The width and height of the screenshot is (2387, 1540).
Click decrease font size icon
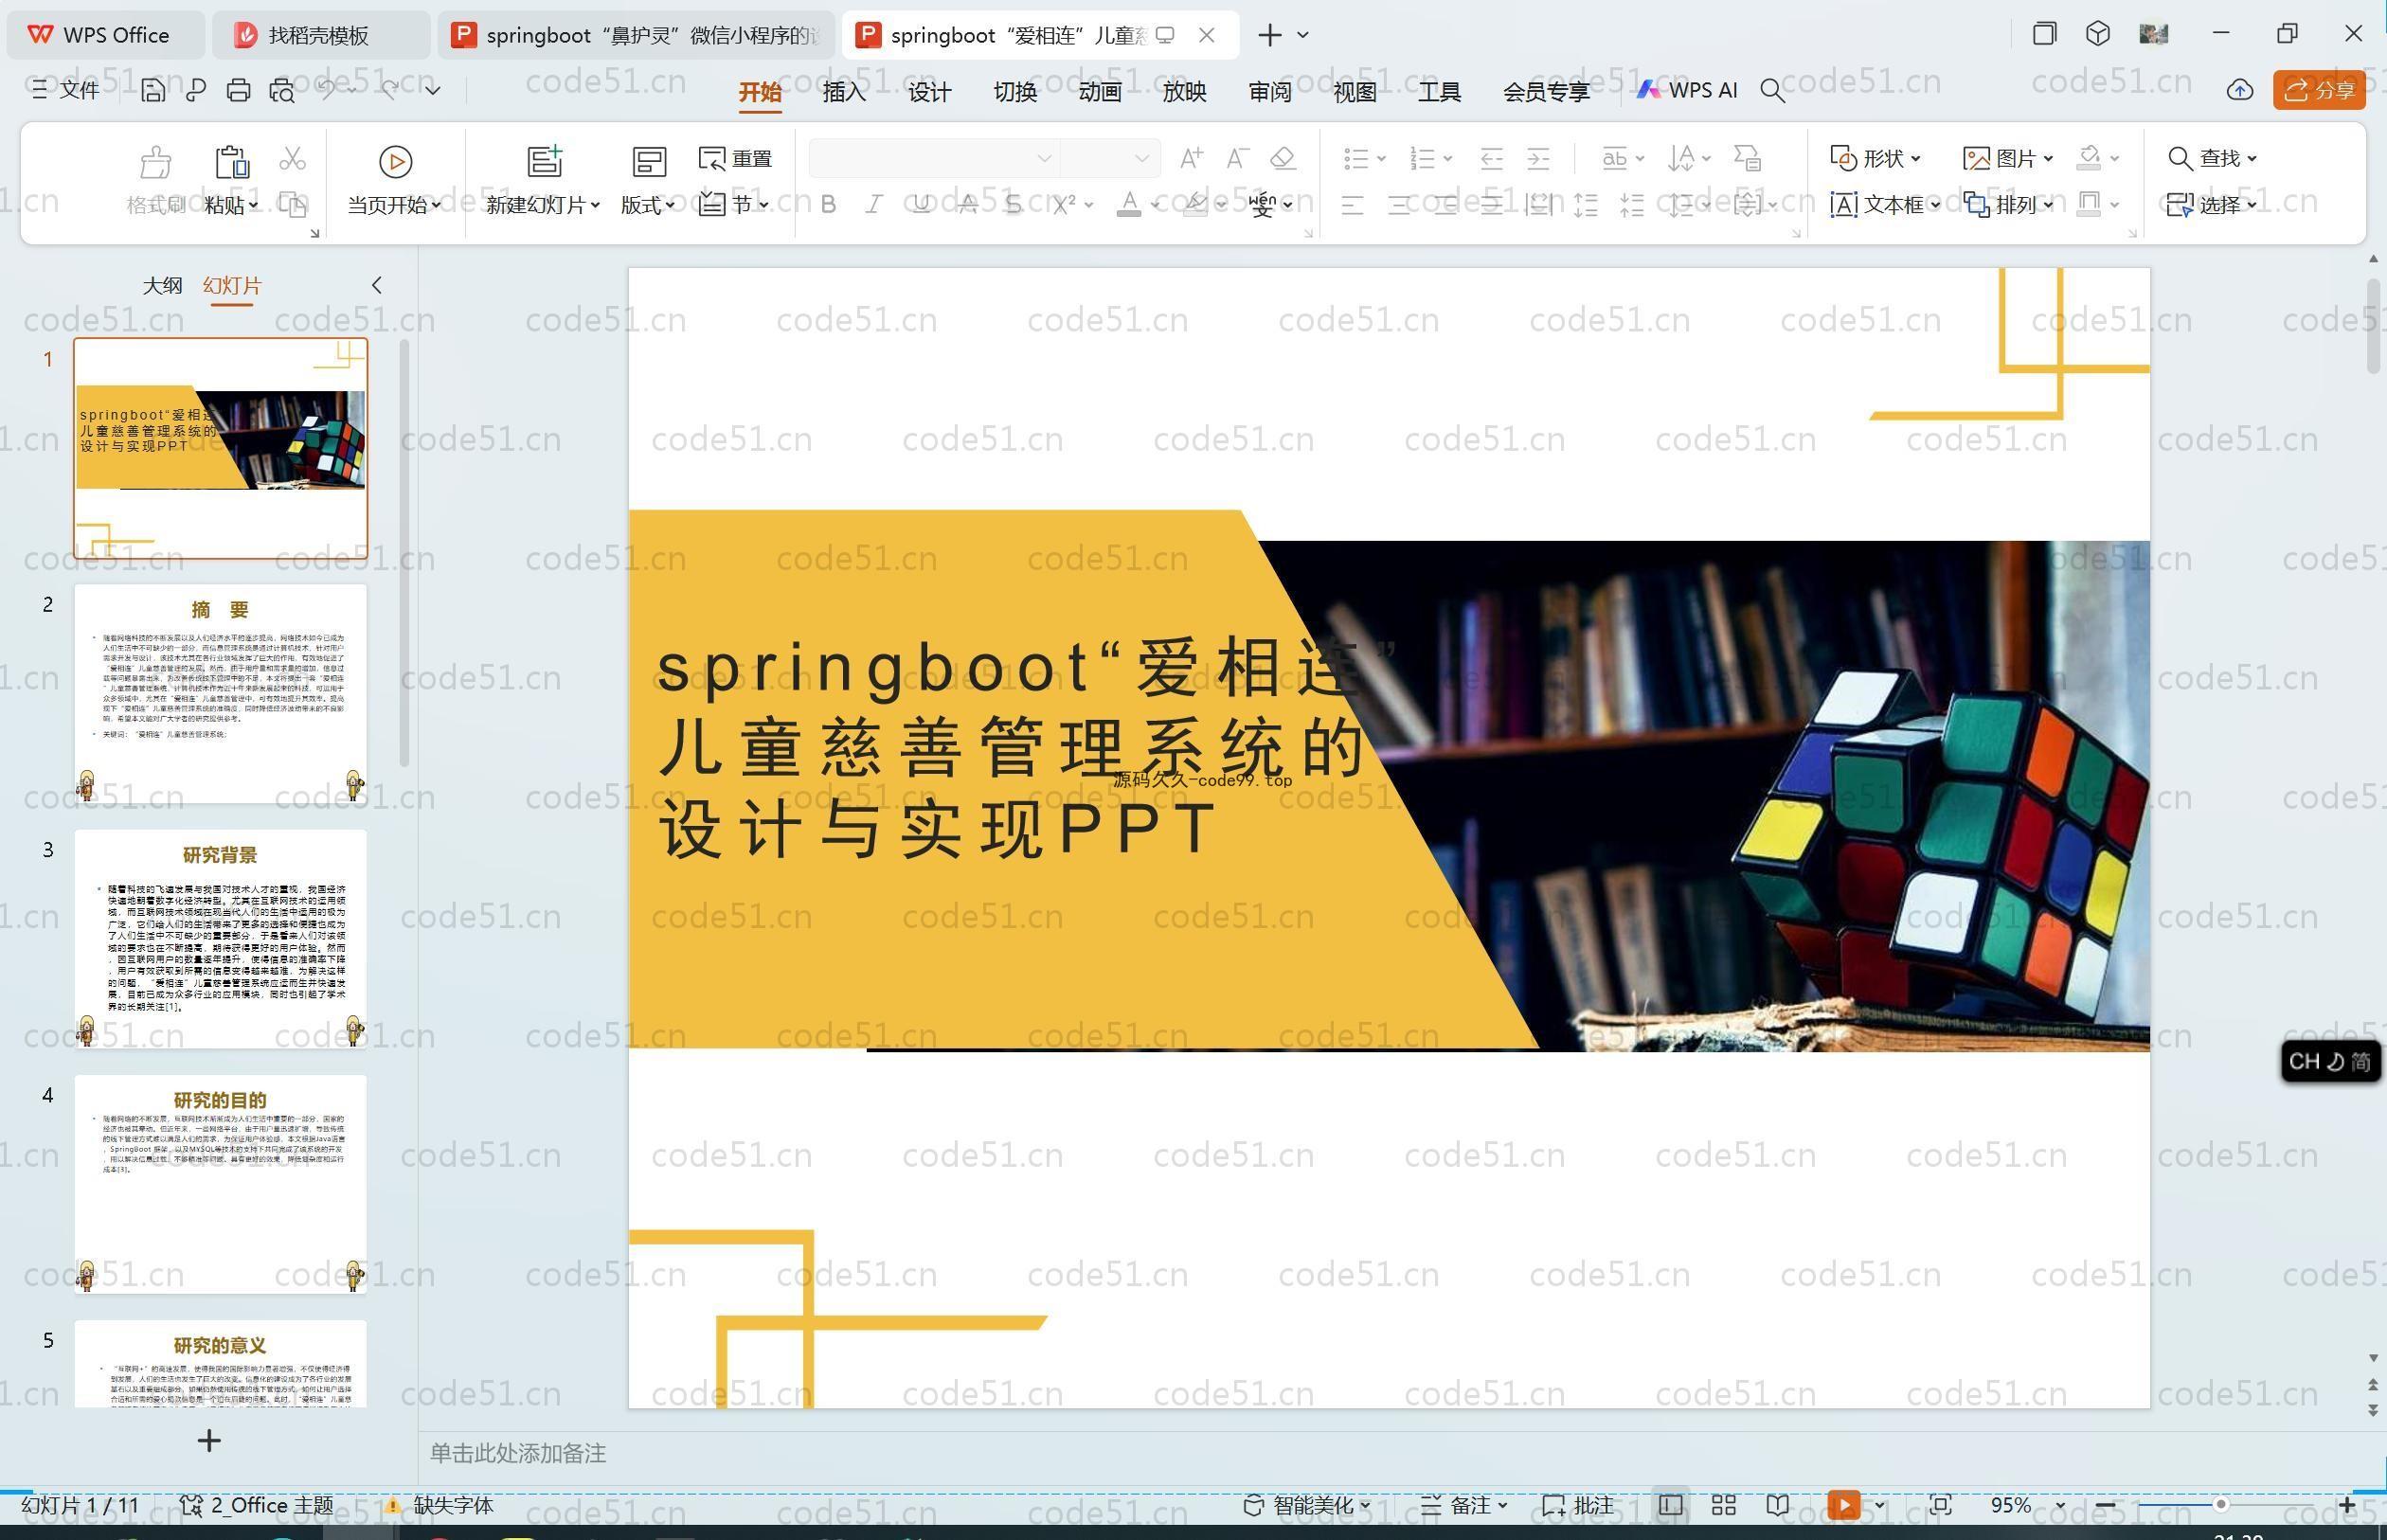[x=1237, y=158]
